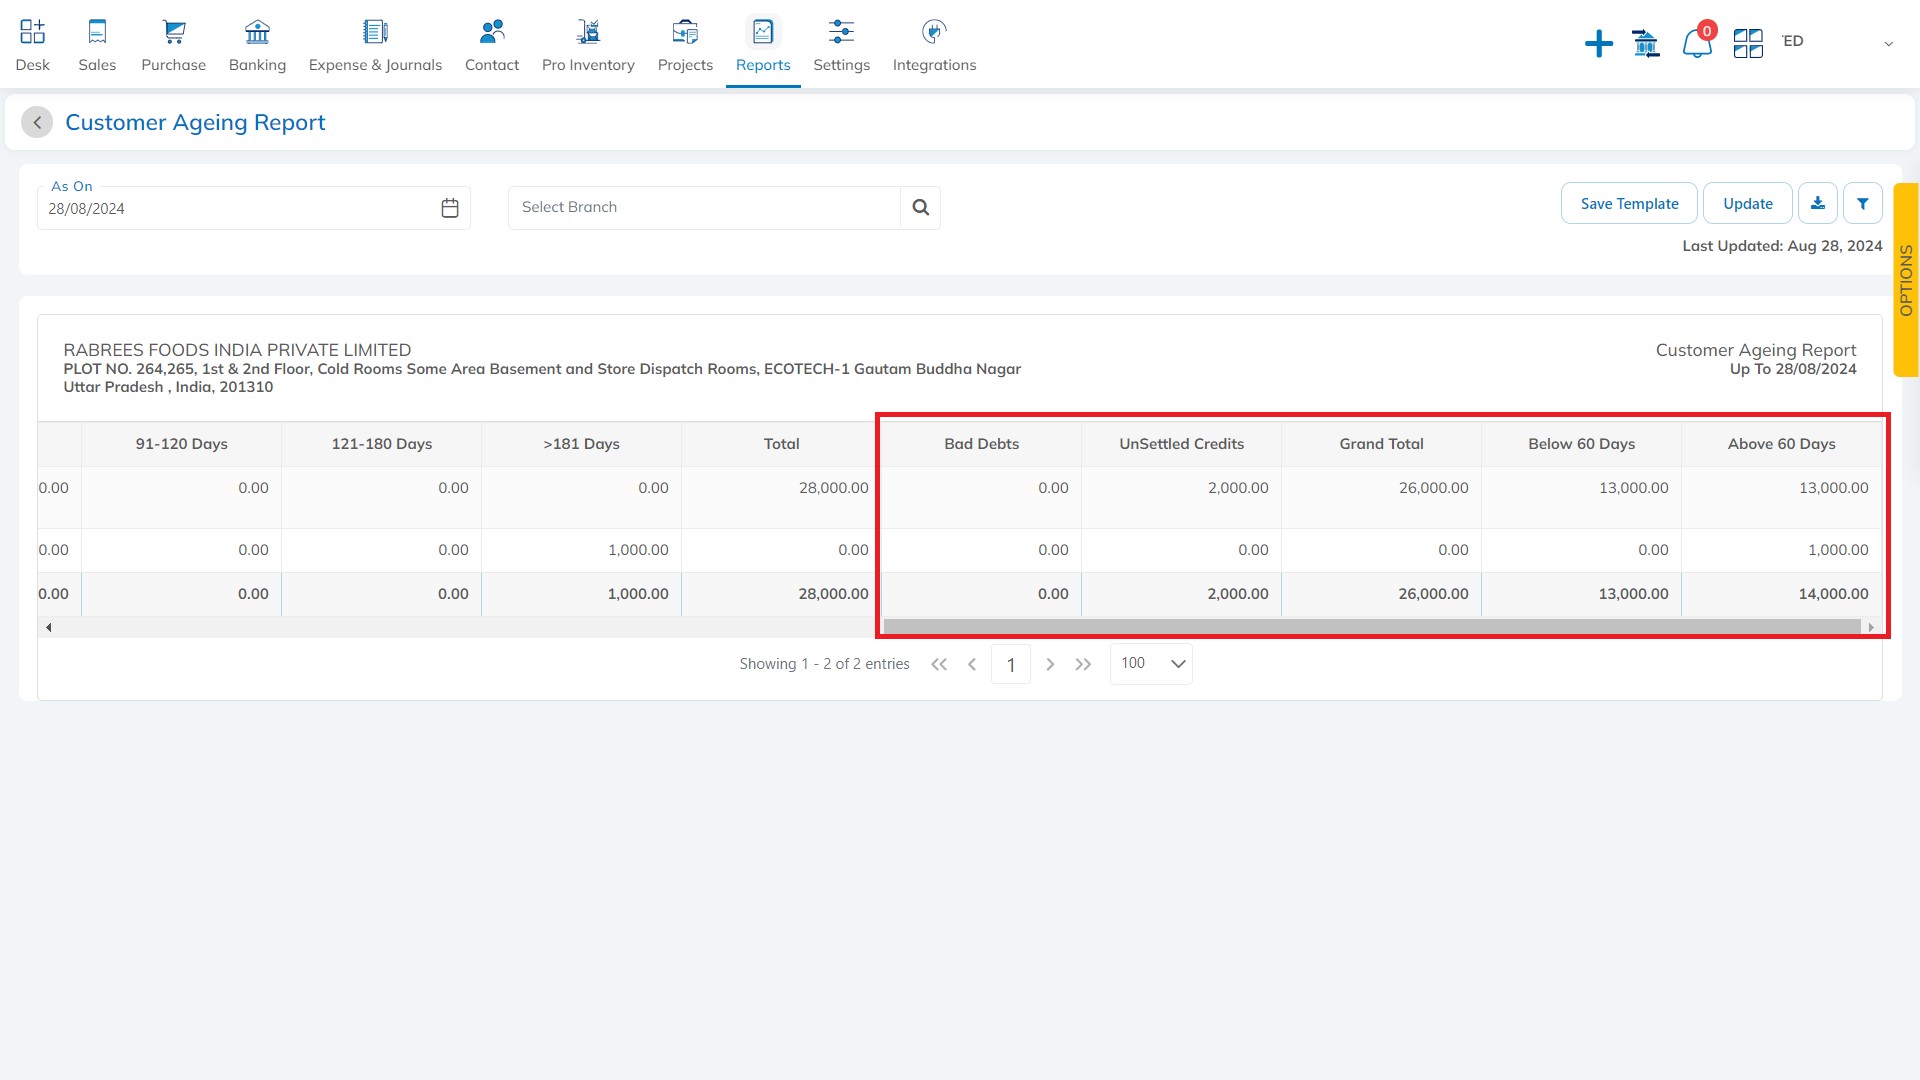This screenshot has height=1080, width=1920.
Task: Click the branch search magnifier icon
Action: (x=920, y=207)
